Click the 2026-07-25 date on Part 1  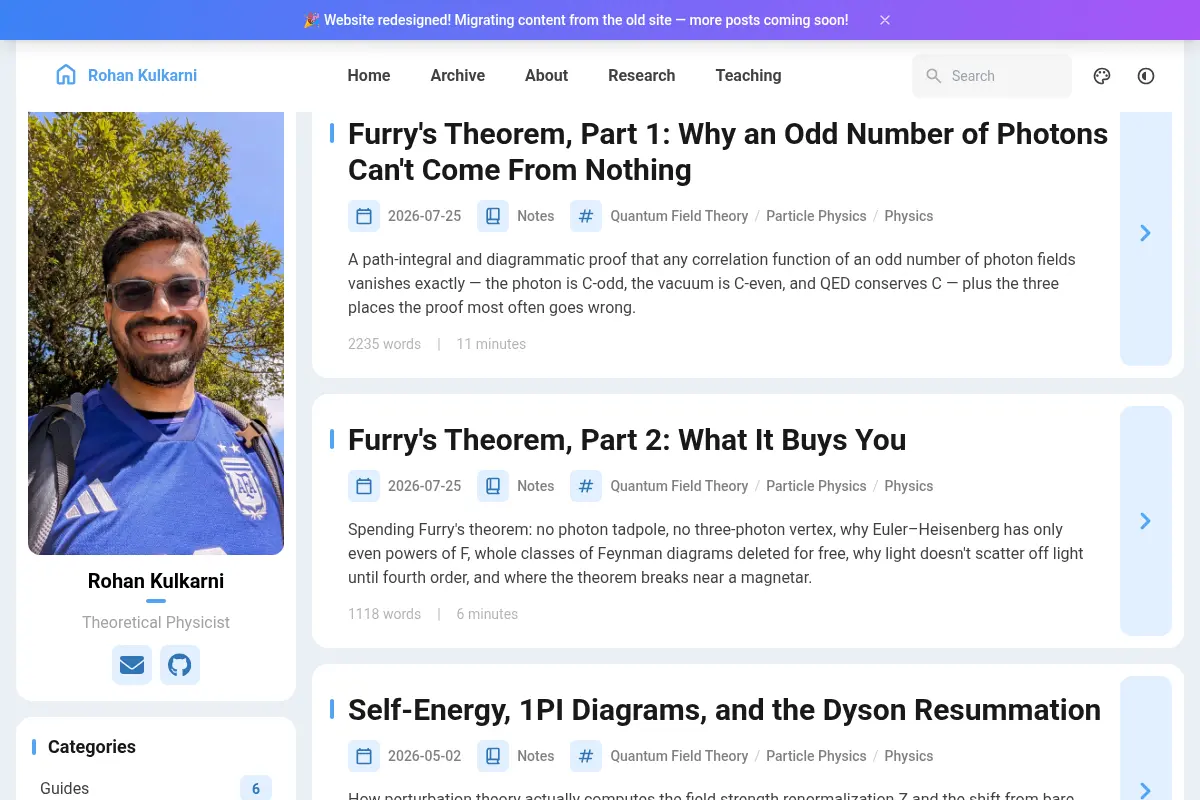[x=424, y=216]
